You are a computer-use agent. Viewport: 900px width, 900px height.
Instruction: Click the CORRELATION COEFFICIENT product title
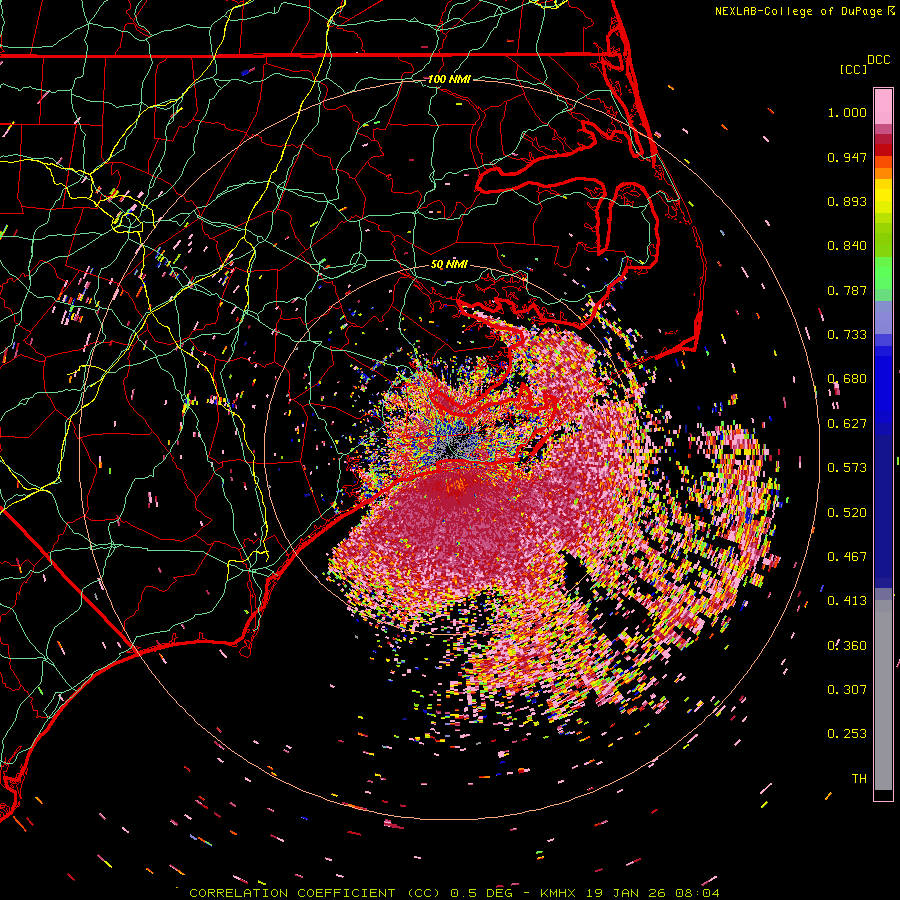tap(315, 893)
